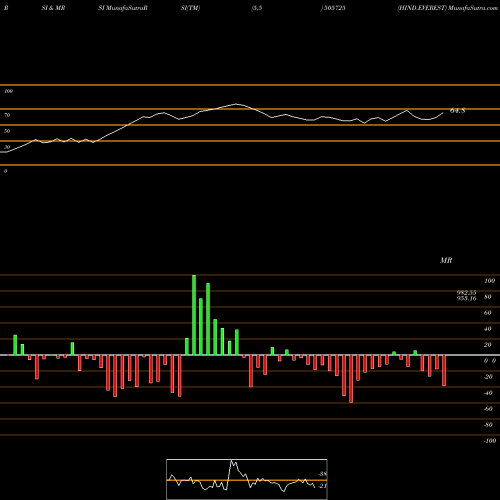This screenshot has width=500, height=500.
Task: Click the RSI line peak above 70
Action: click(x=236, y=104)
